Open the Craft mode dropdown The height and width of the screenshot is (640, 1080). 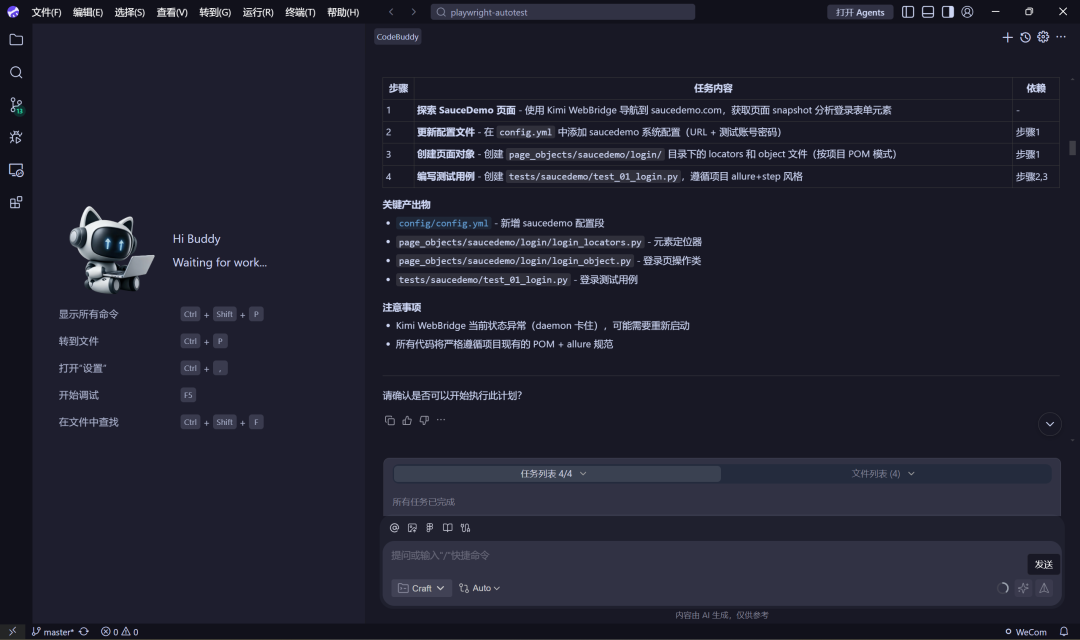coord(422,588)
